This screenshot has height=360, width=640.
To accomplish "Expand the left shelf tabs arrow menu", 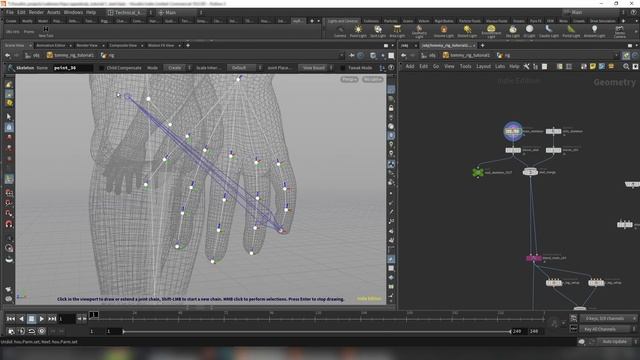I will [x=319, y=21].
